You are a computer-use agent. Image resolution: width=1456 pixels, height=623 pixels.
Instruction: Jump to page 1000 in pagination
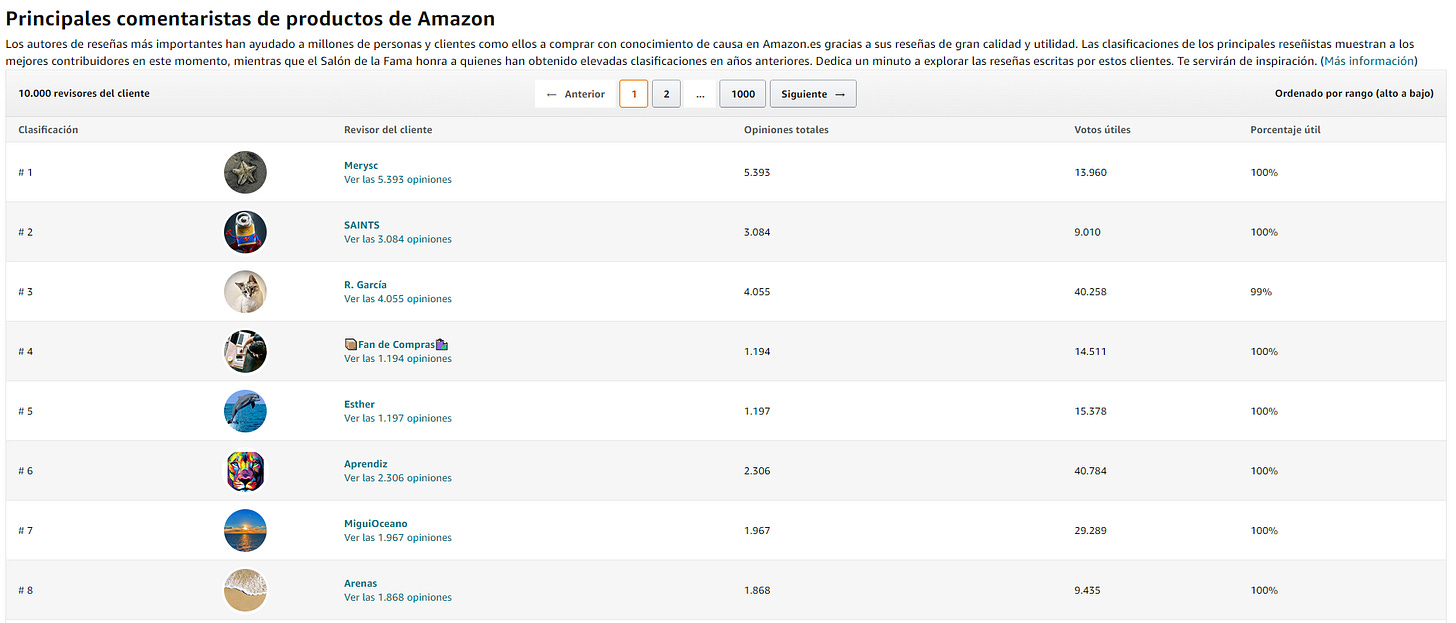(x=743, y=94)
